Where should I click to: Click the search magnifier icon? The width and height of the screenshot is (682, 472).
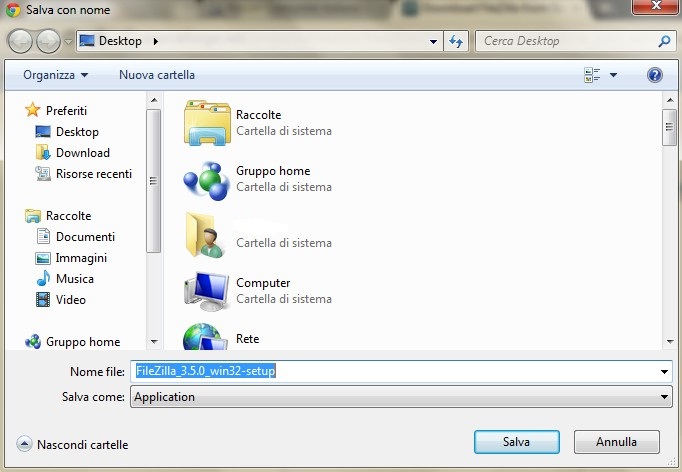point(664,41)
